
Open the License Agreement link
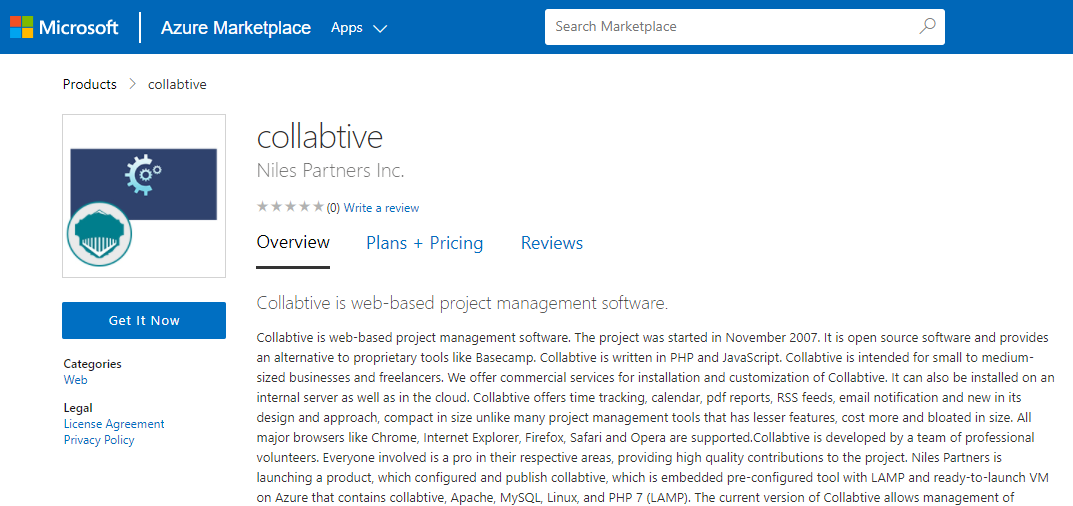point(114,424)
